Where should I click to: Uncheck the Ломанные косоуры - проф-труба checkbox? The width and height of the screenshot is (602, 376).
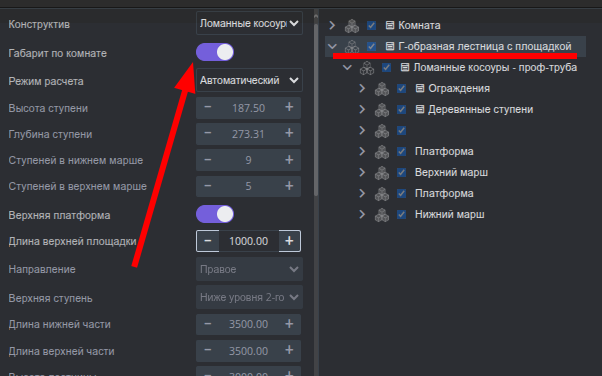tap(387, 68)
